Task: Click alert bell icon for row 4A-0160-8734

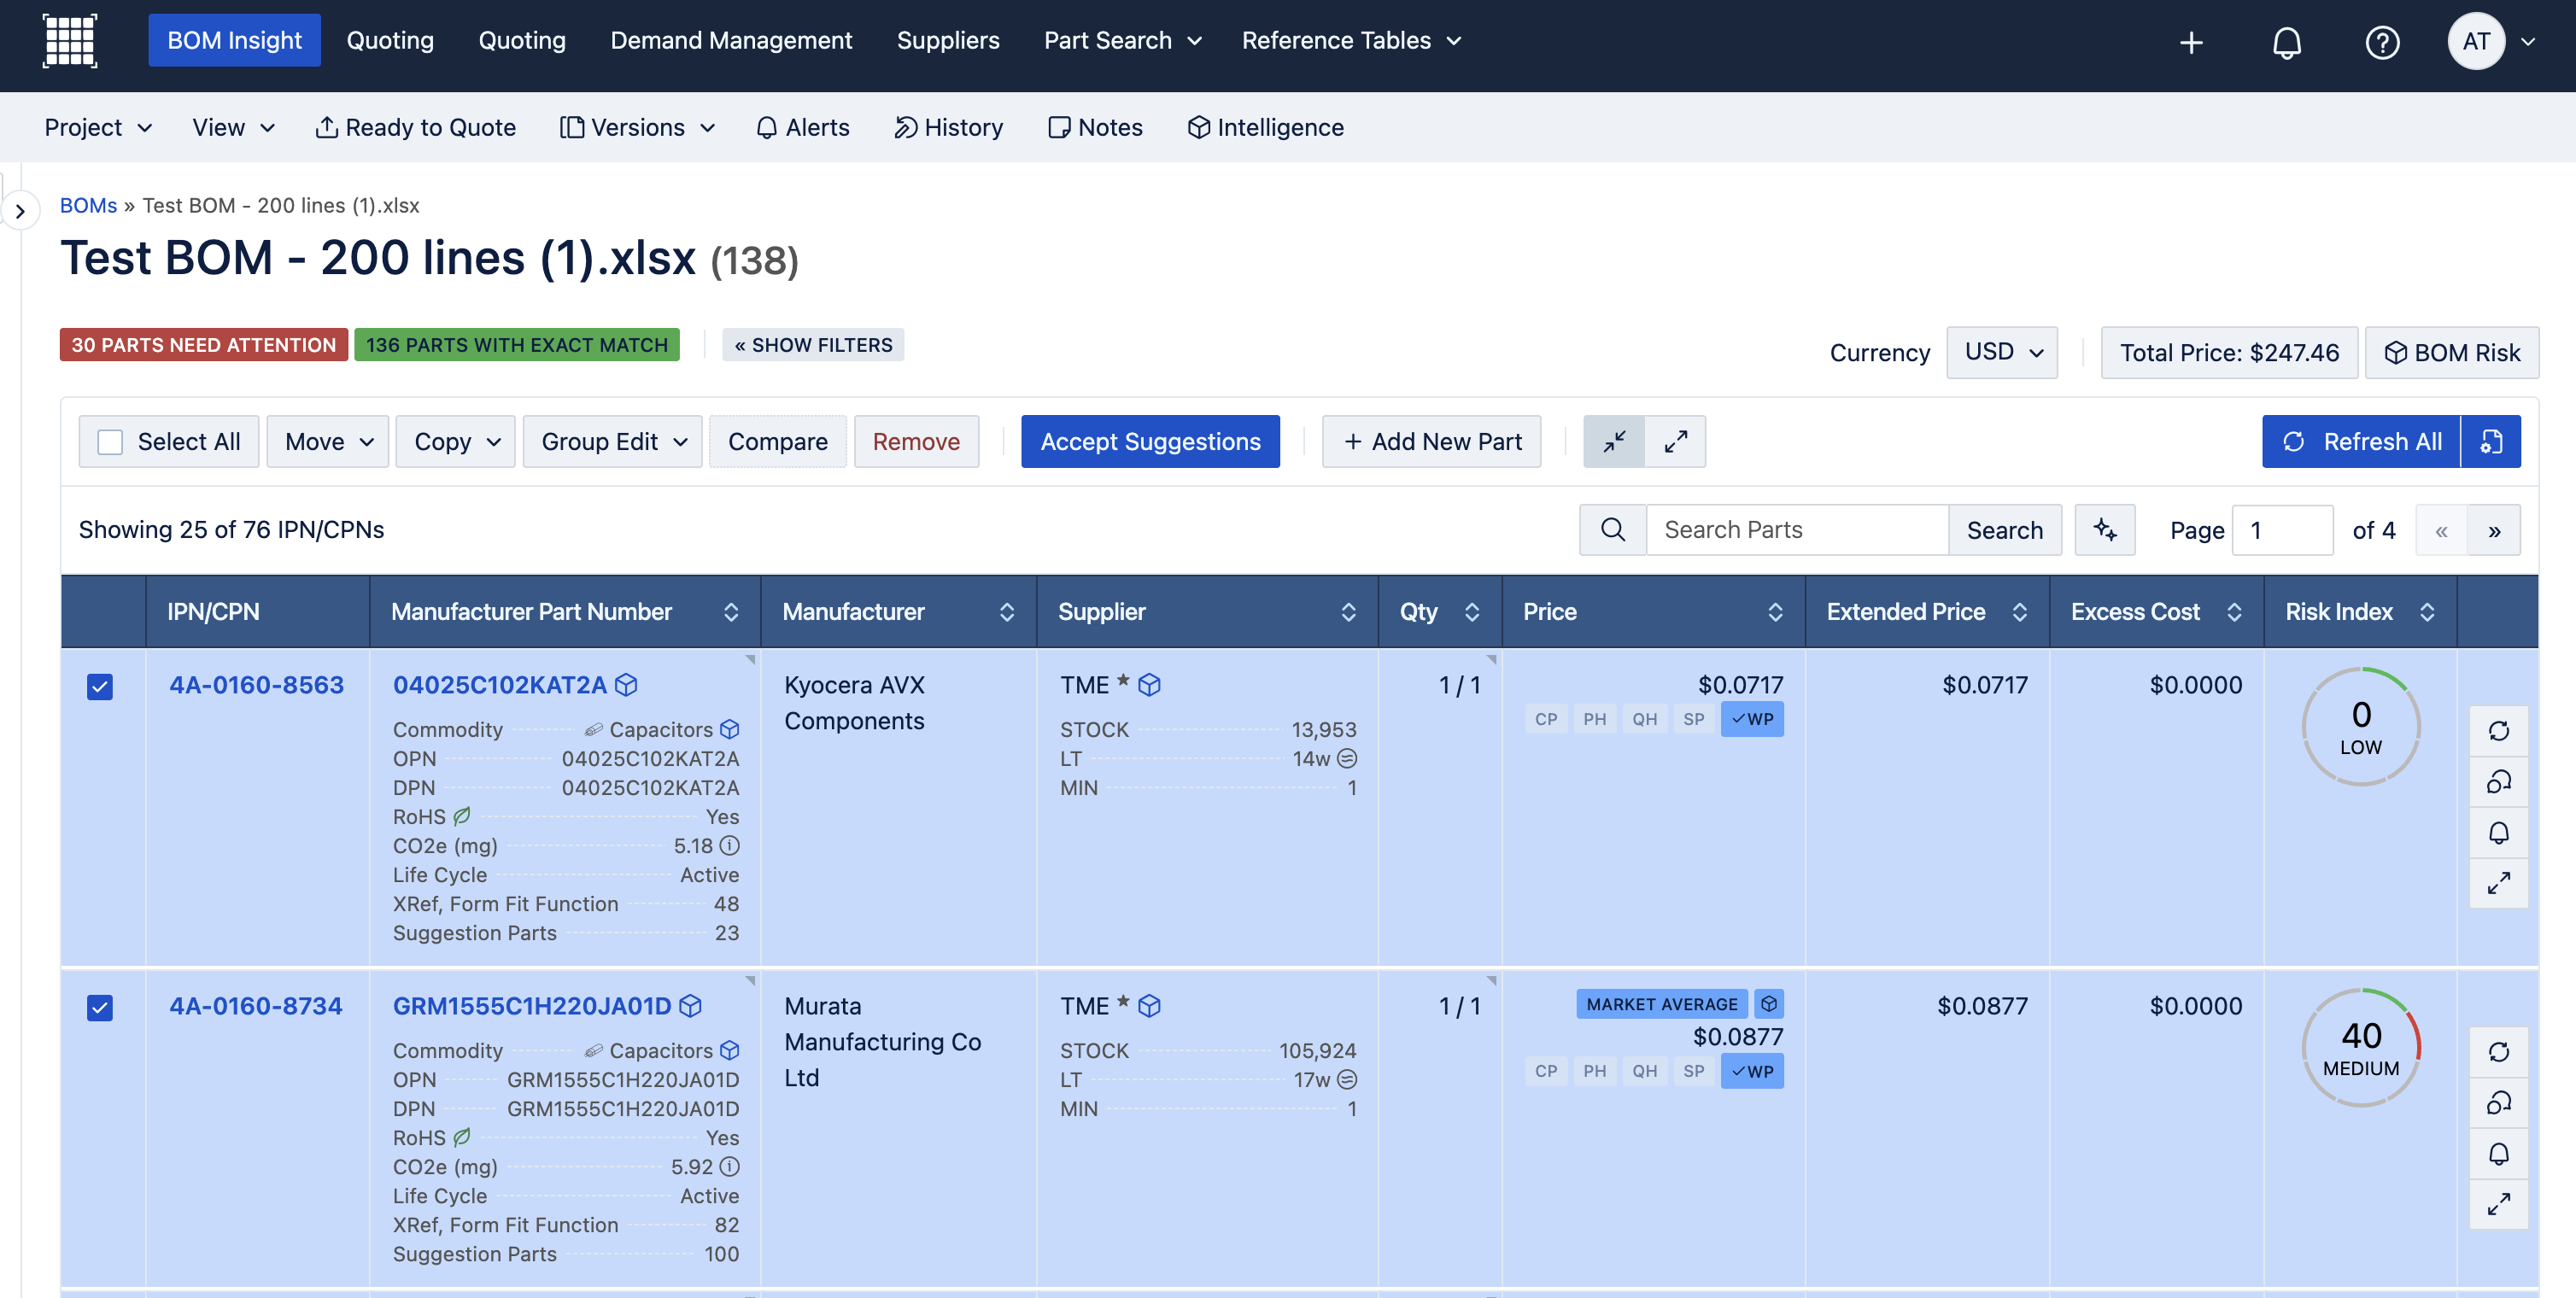Action: pyautogui.click(x=2498, y=1154)
